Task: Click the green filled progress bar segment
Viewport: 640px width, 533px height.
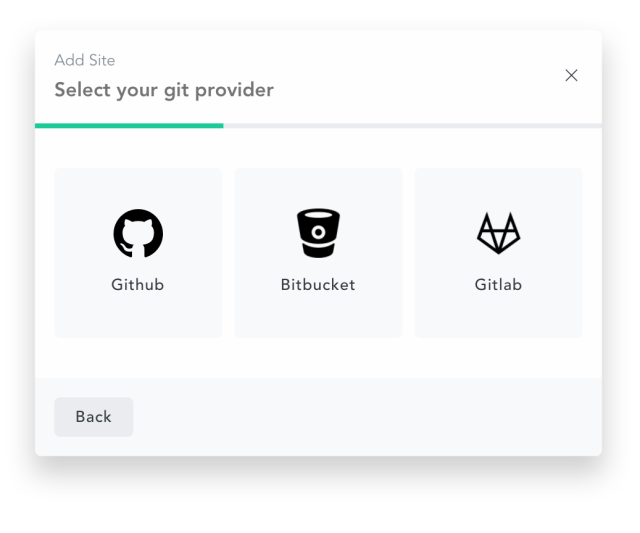Action: (129, 126)
